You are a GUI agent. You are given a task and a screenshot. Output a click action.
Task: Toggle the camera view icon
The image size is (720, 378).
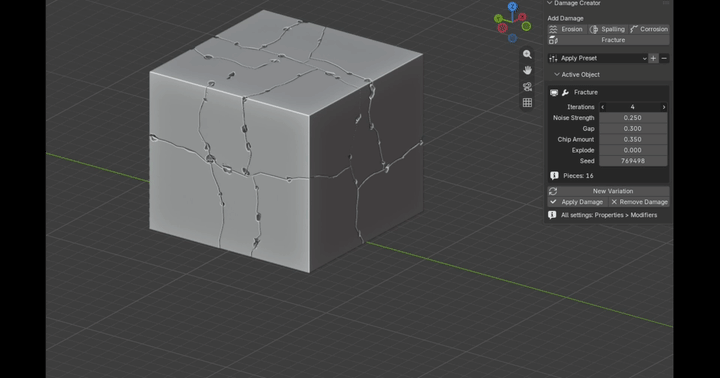pos(527,86)
